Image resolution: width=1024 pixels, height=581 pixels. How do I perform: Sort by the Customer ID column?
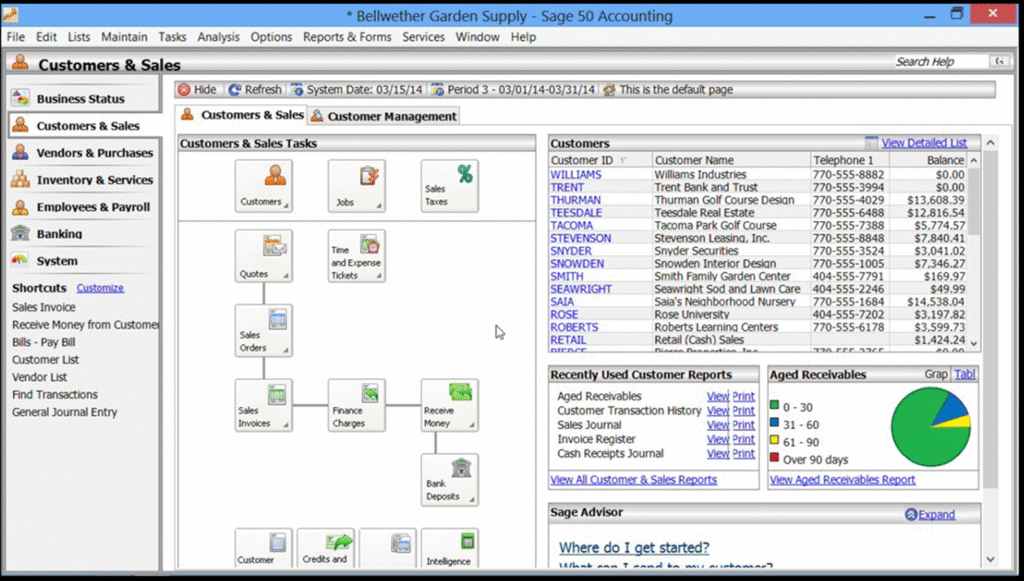pos(600,160)
